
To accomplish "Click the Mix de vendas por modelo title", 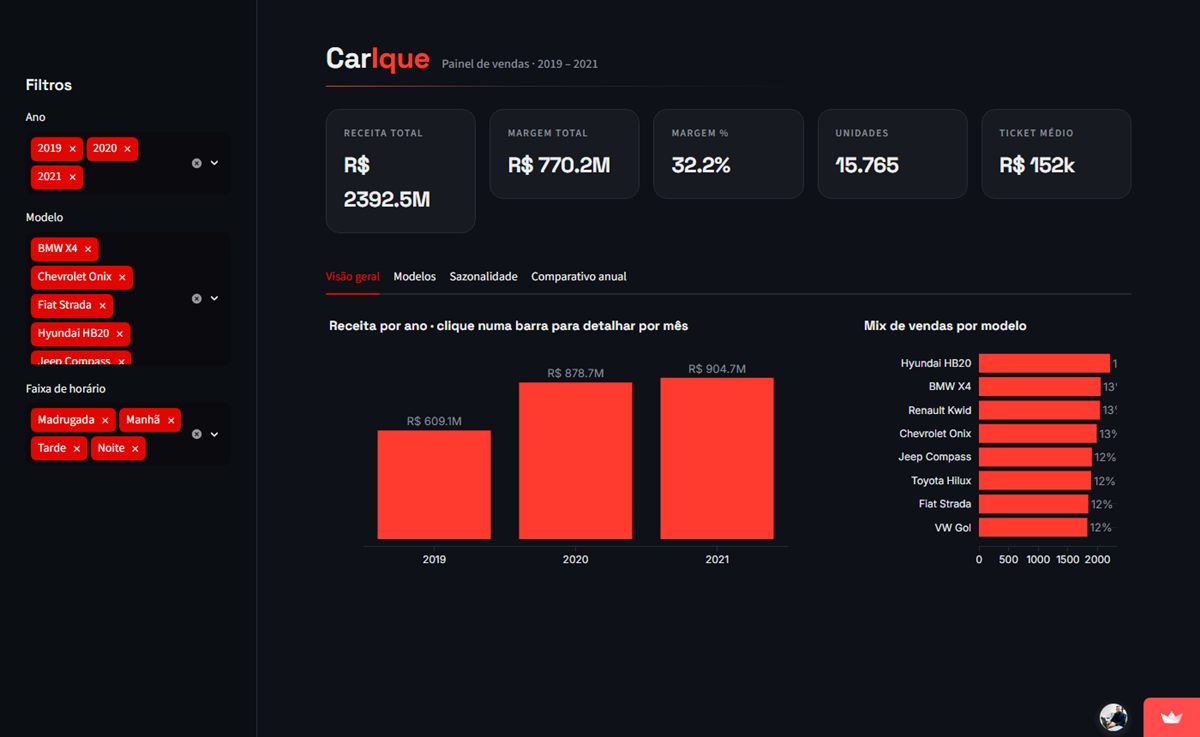I will click(x=945, y=326).
